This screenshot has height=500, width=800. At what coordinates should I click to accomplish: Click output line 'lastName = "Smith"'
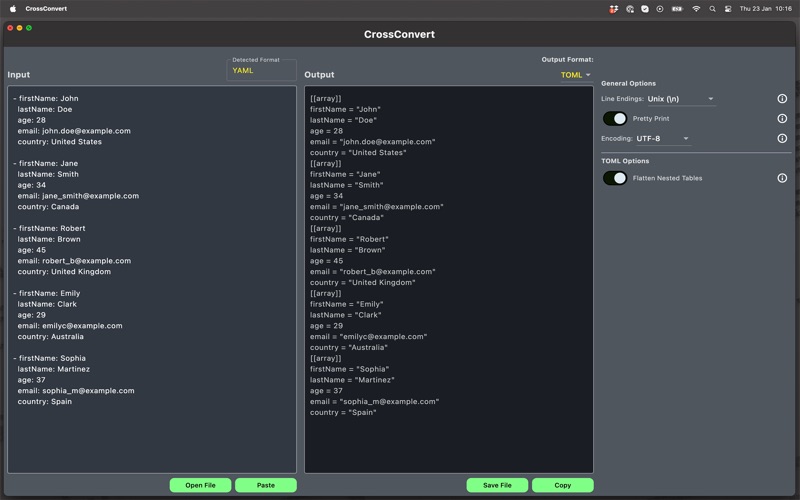tap(347, 185)
